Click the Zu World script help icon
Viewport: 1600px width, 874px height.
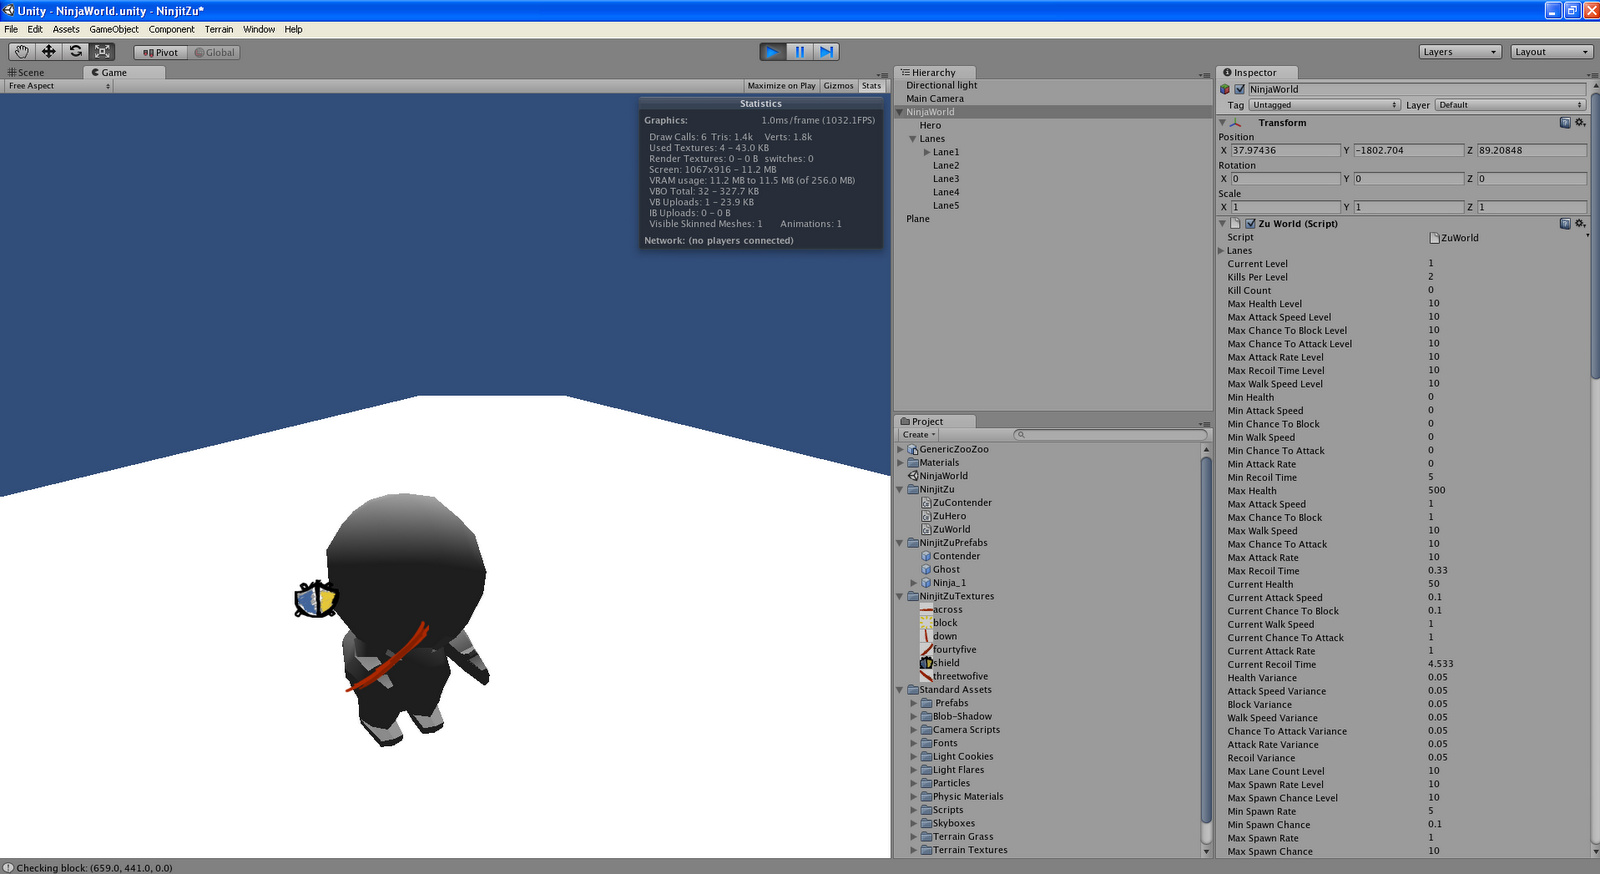point(1565,223)
